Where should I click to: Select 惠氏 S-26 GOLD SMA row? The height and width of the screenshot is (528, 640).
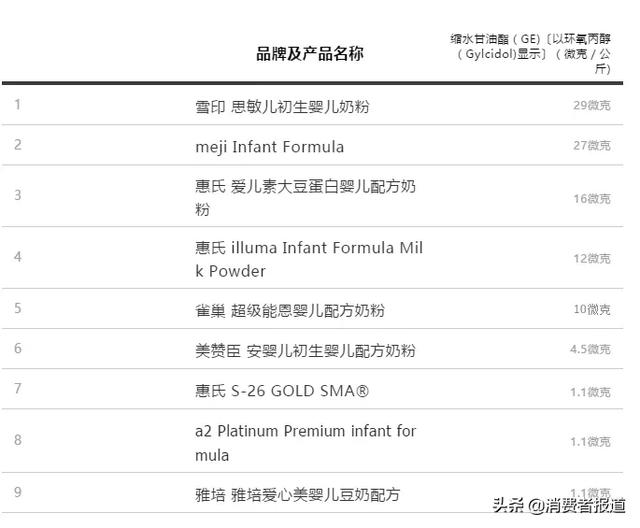pos(312,389)
